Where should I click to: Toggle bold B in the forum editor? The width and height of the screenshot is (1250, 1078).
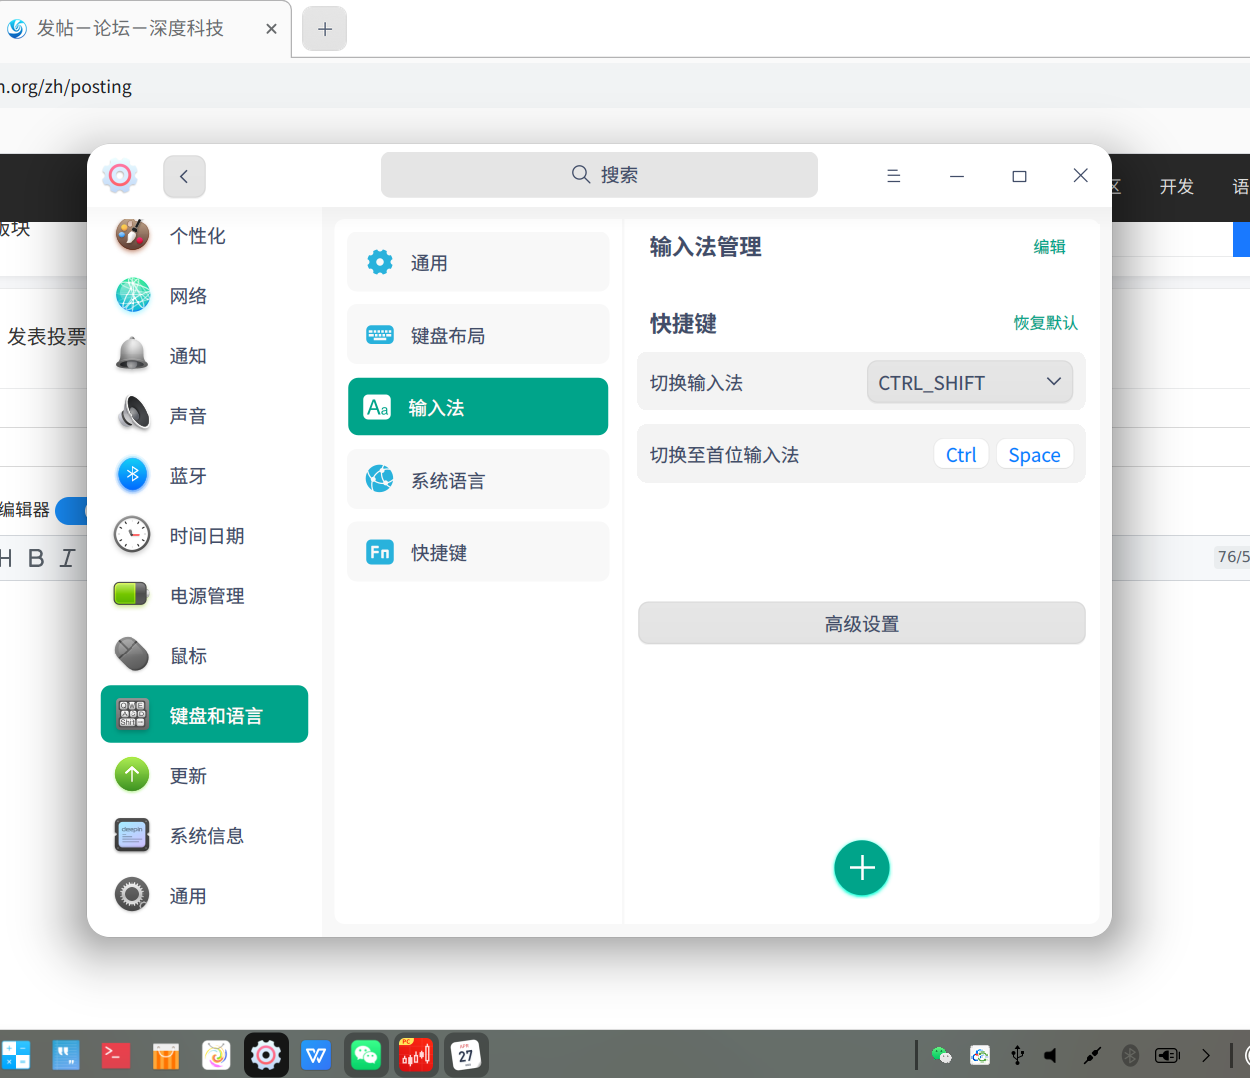click(36, 558)
